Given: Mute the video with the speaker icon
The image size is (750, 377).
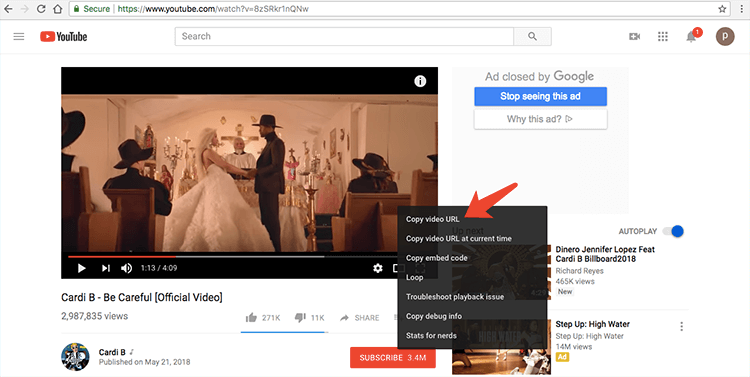Looking at the screenshot, I should tap(126, 268).
